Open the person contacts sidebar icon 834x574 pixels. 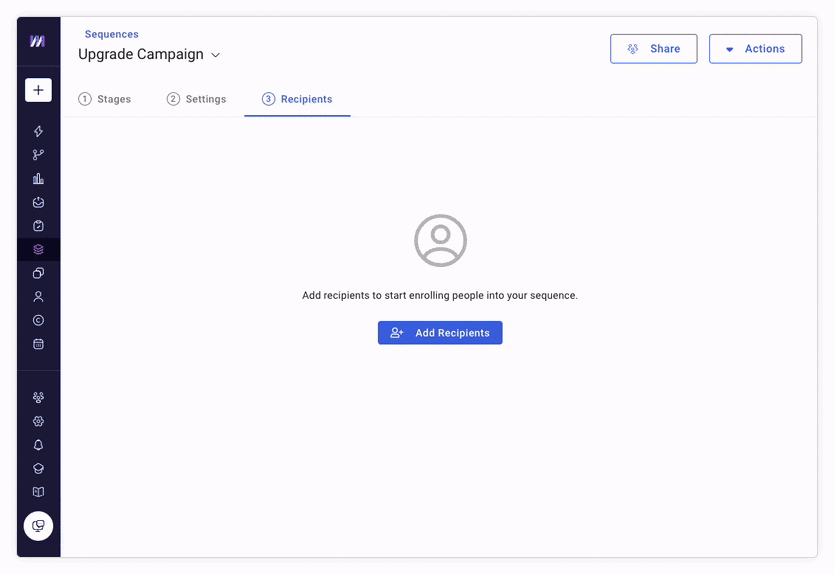coord(38,297)
